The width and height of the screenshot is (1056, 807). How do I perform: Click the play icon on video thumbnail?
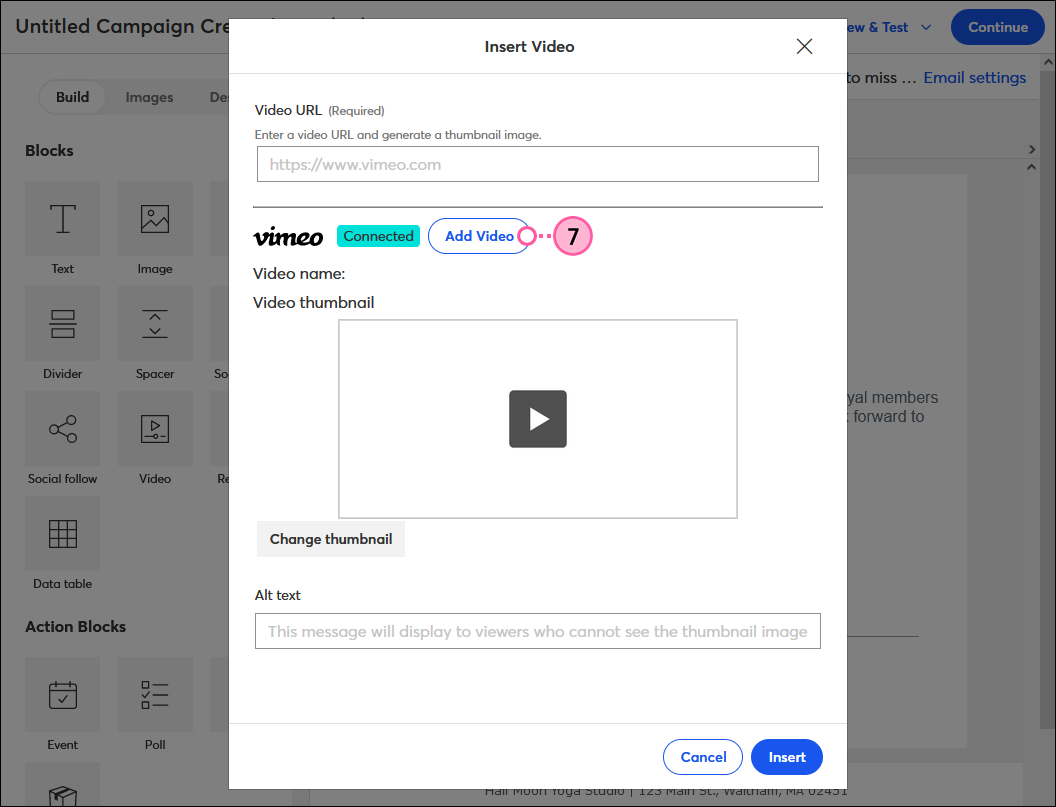point(537,419)
